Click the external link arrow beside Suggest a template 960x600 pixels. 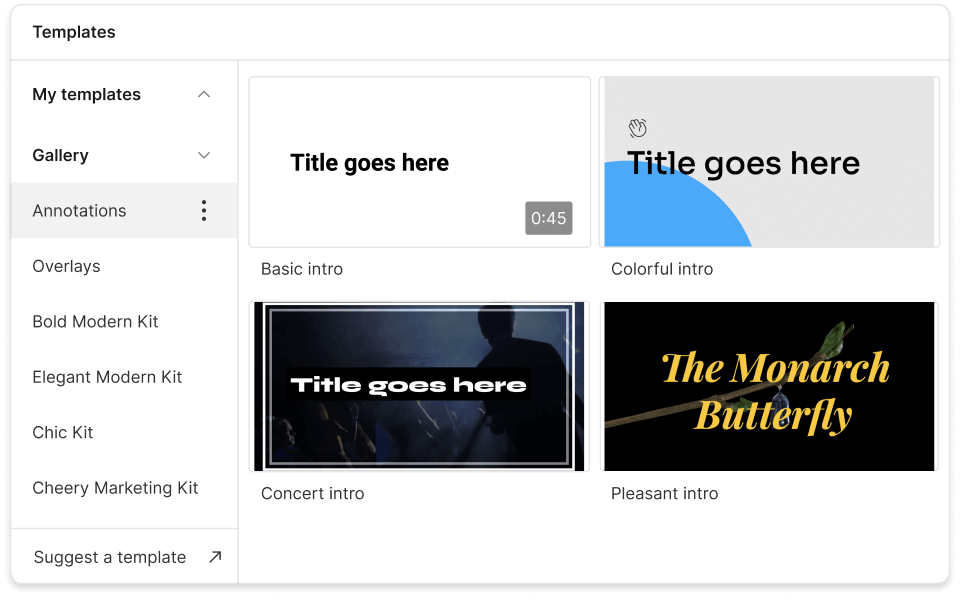[x=214, y=557]
